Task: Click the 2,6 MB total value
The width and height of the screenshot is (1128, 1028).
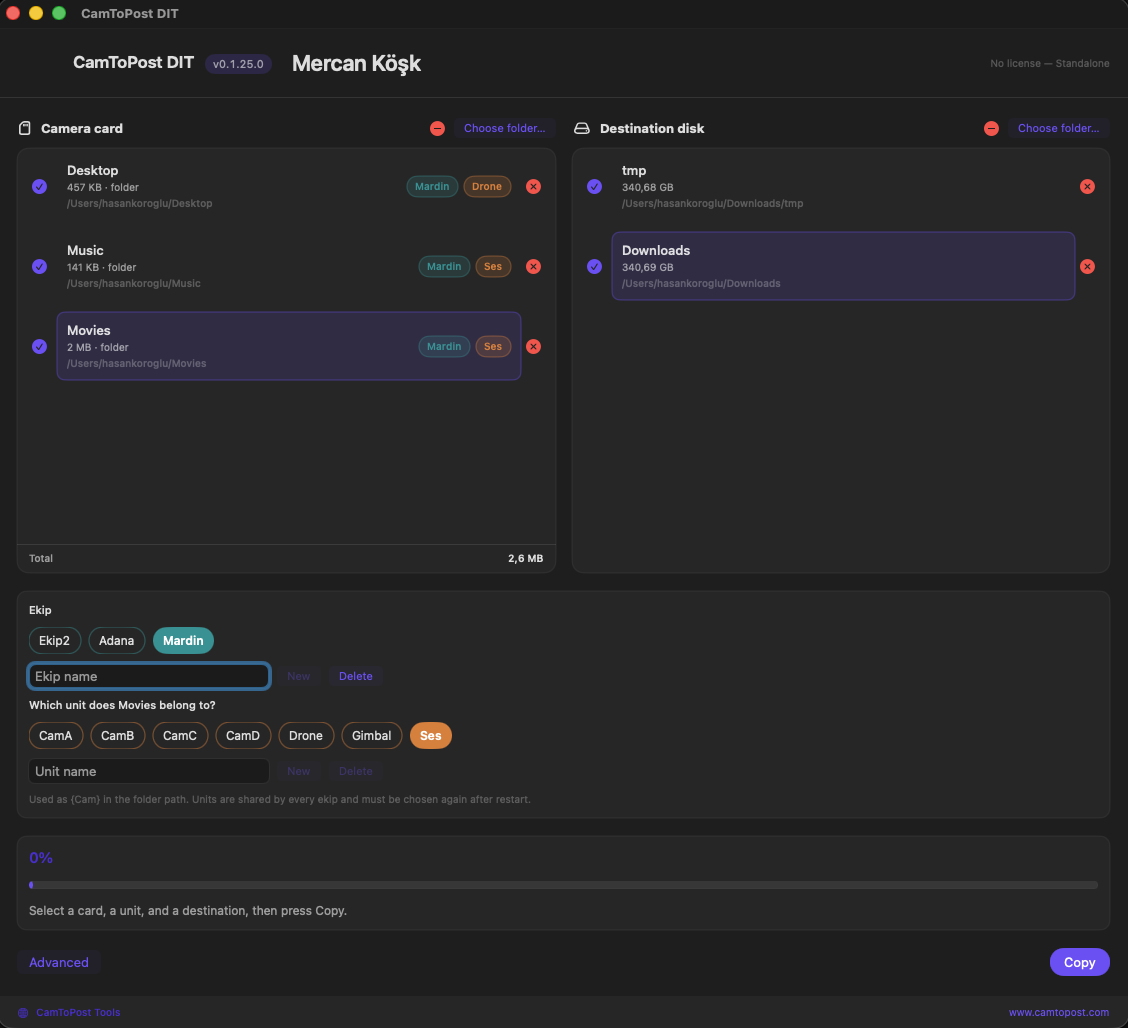Action: tap(525, 558)
